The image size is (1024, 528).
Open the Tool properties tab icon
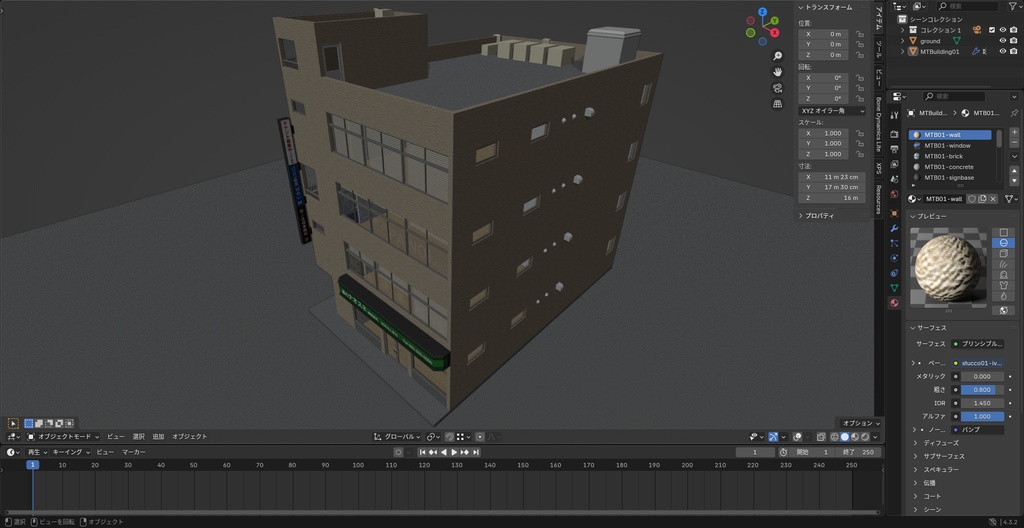894,116
